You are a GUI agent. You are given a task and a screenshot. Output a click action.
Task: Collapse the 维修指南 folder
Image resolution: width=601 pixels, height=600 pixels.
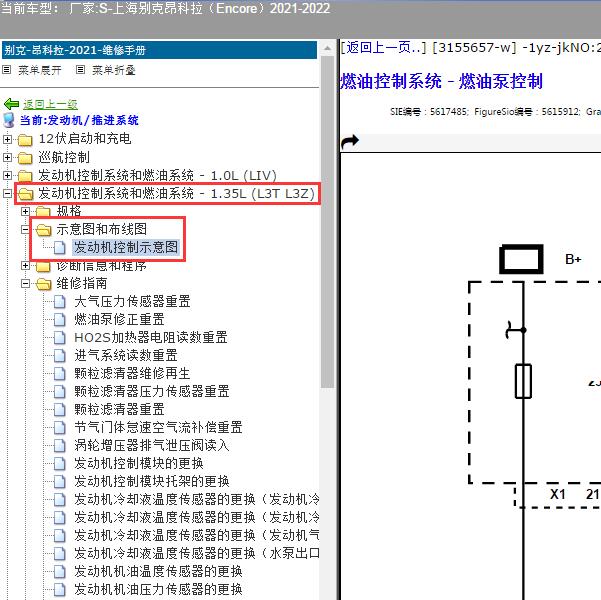pos(25,284)
